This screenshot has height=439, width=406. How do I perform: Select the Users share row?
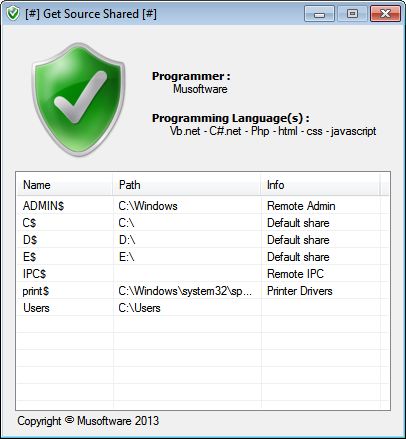[x=202, y=308]
